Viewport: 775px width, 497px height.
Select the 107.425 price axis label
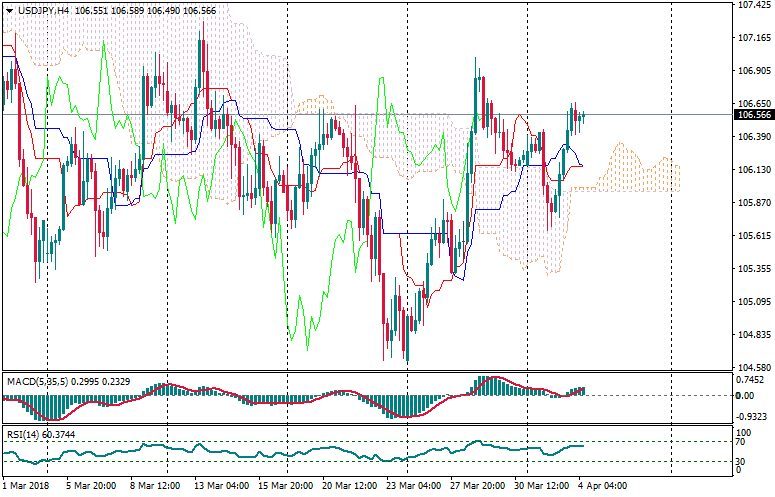[753, 5]
